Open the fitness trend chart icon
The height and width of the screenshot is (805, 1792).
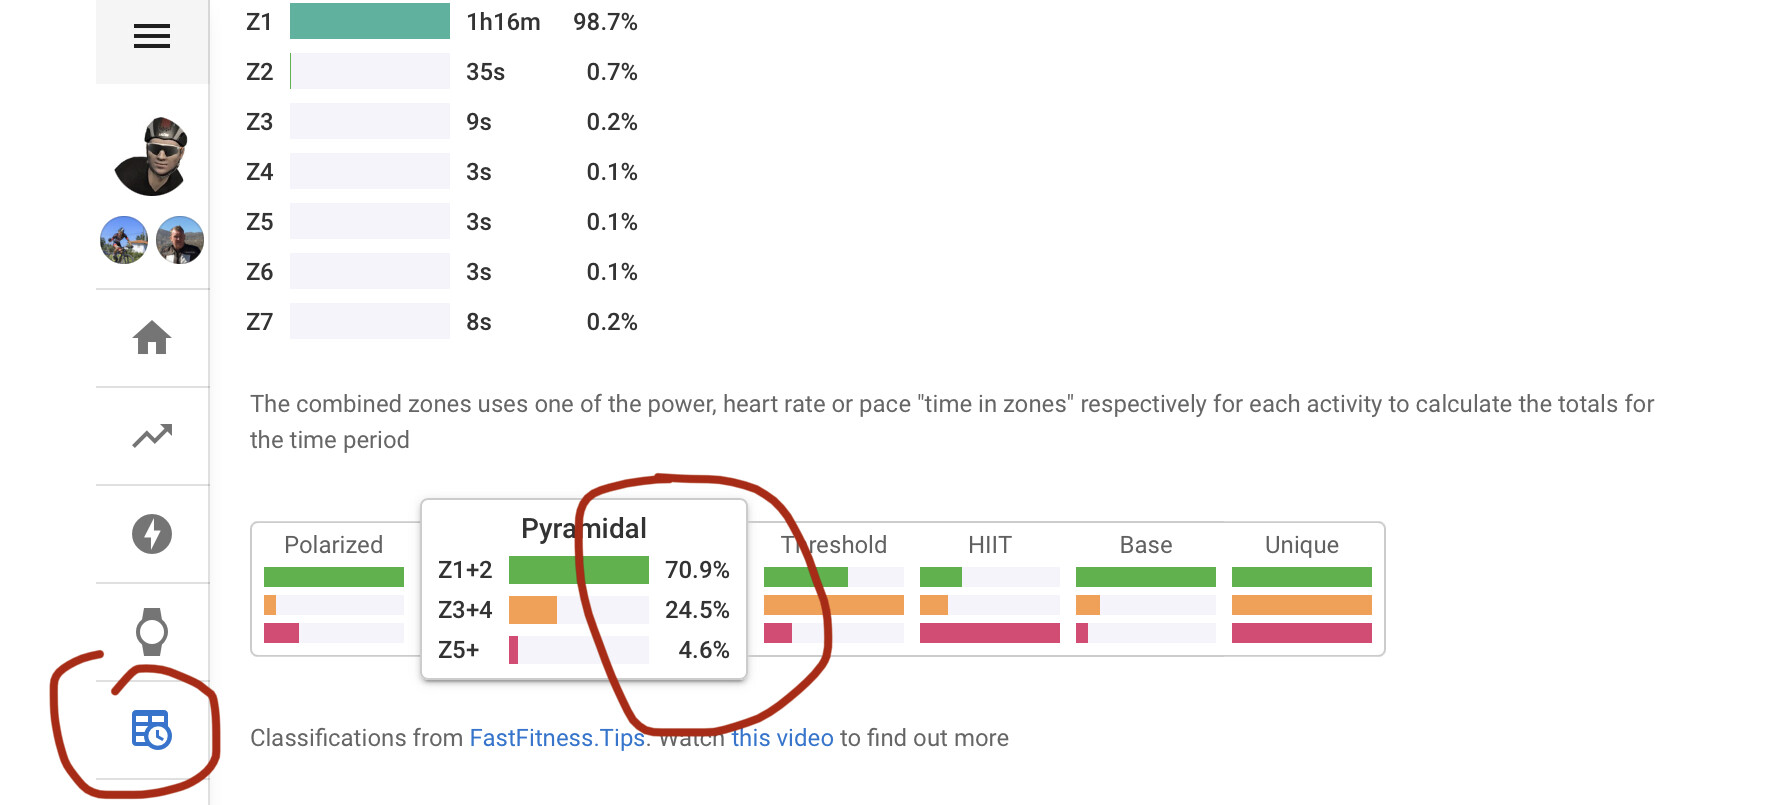[x=152, y=436]
